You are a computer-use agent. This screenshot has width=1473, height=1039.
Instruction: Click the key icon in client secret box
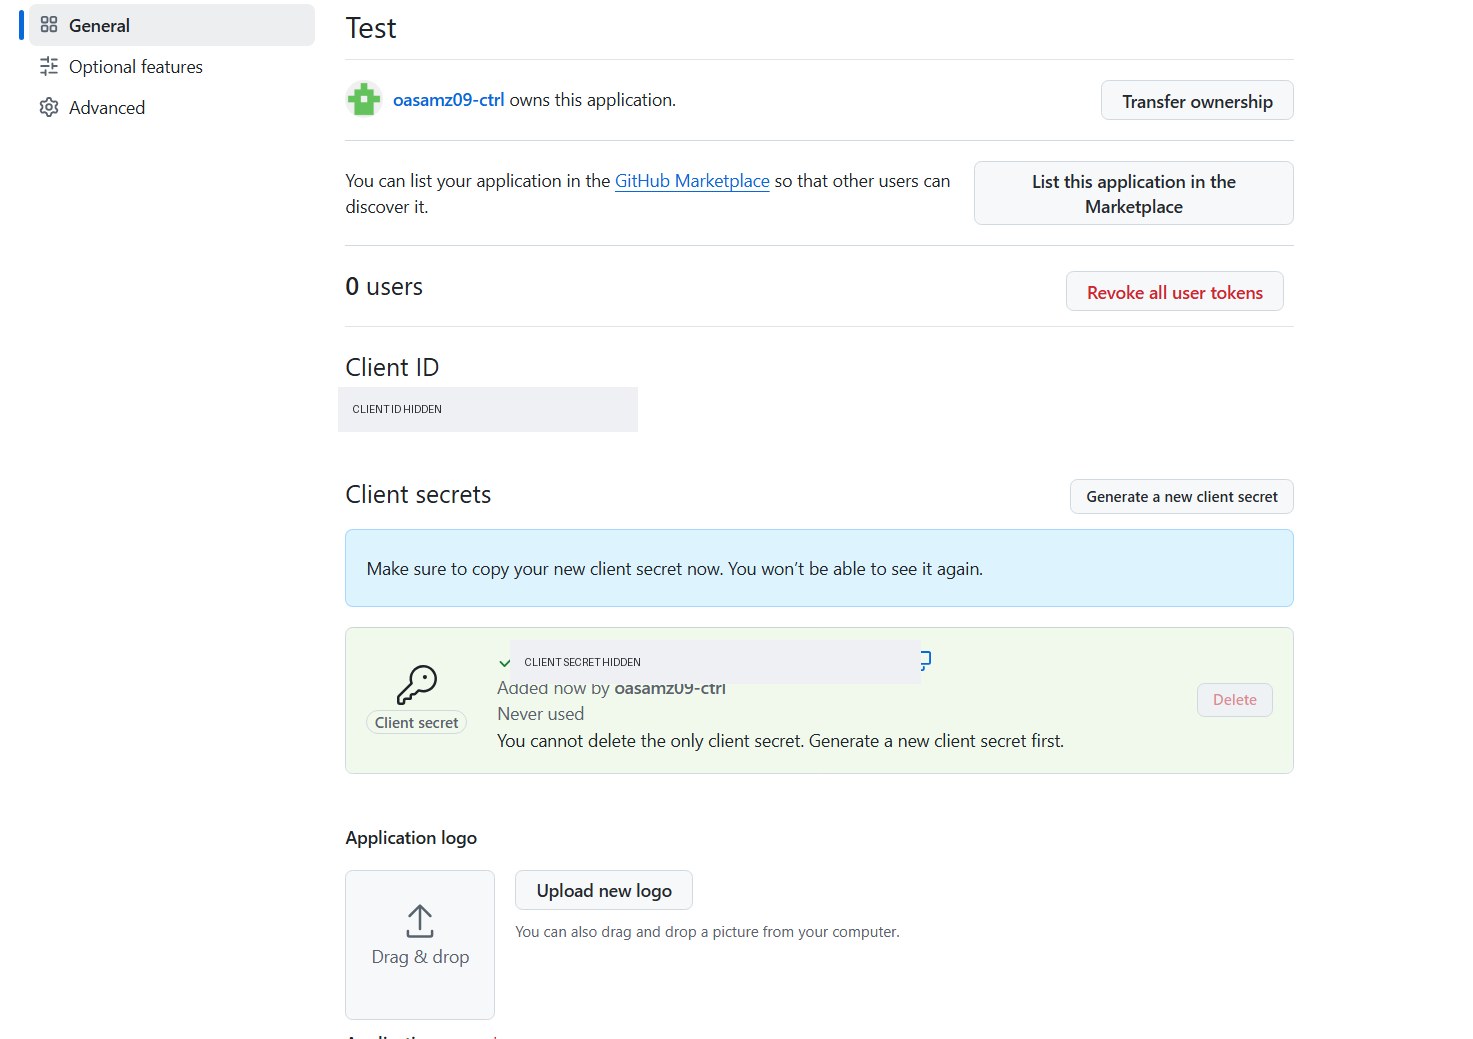(417, 685)
